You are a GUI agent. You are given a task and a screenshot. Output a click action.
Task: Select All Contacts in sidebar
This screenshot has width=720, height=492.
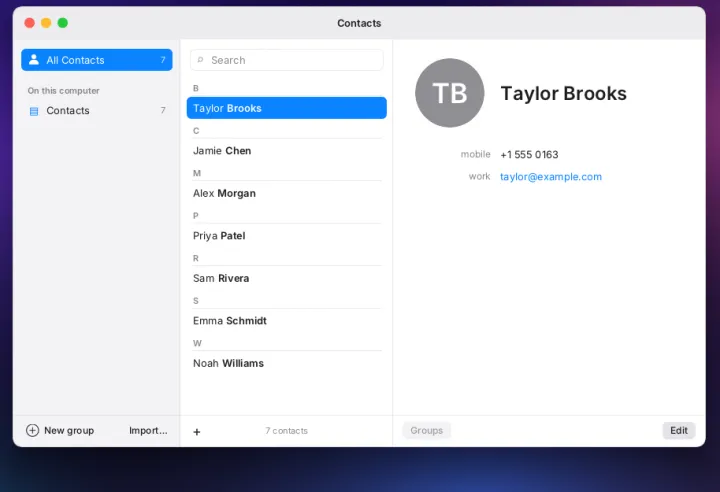point(96,60)
